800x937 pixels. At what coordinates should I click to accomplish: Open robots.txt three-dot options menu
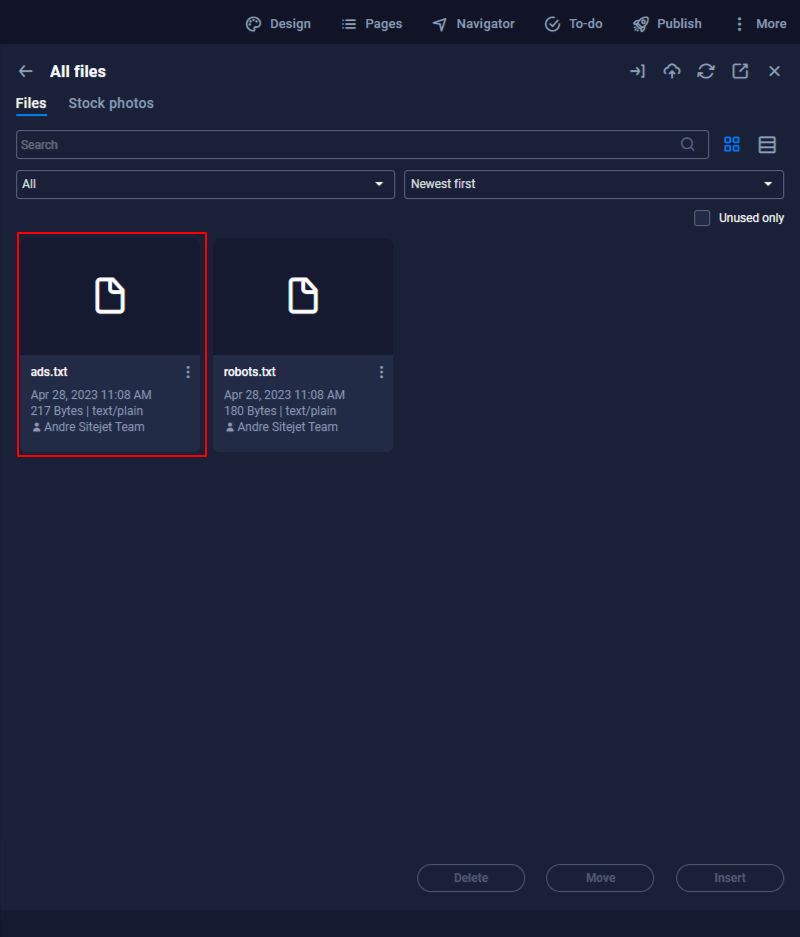point(381,372)
